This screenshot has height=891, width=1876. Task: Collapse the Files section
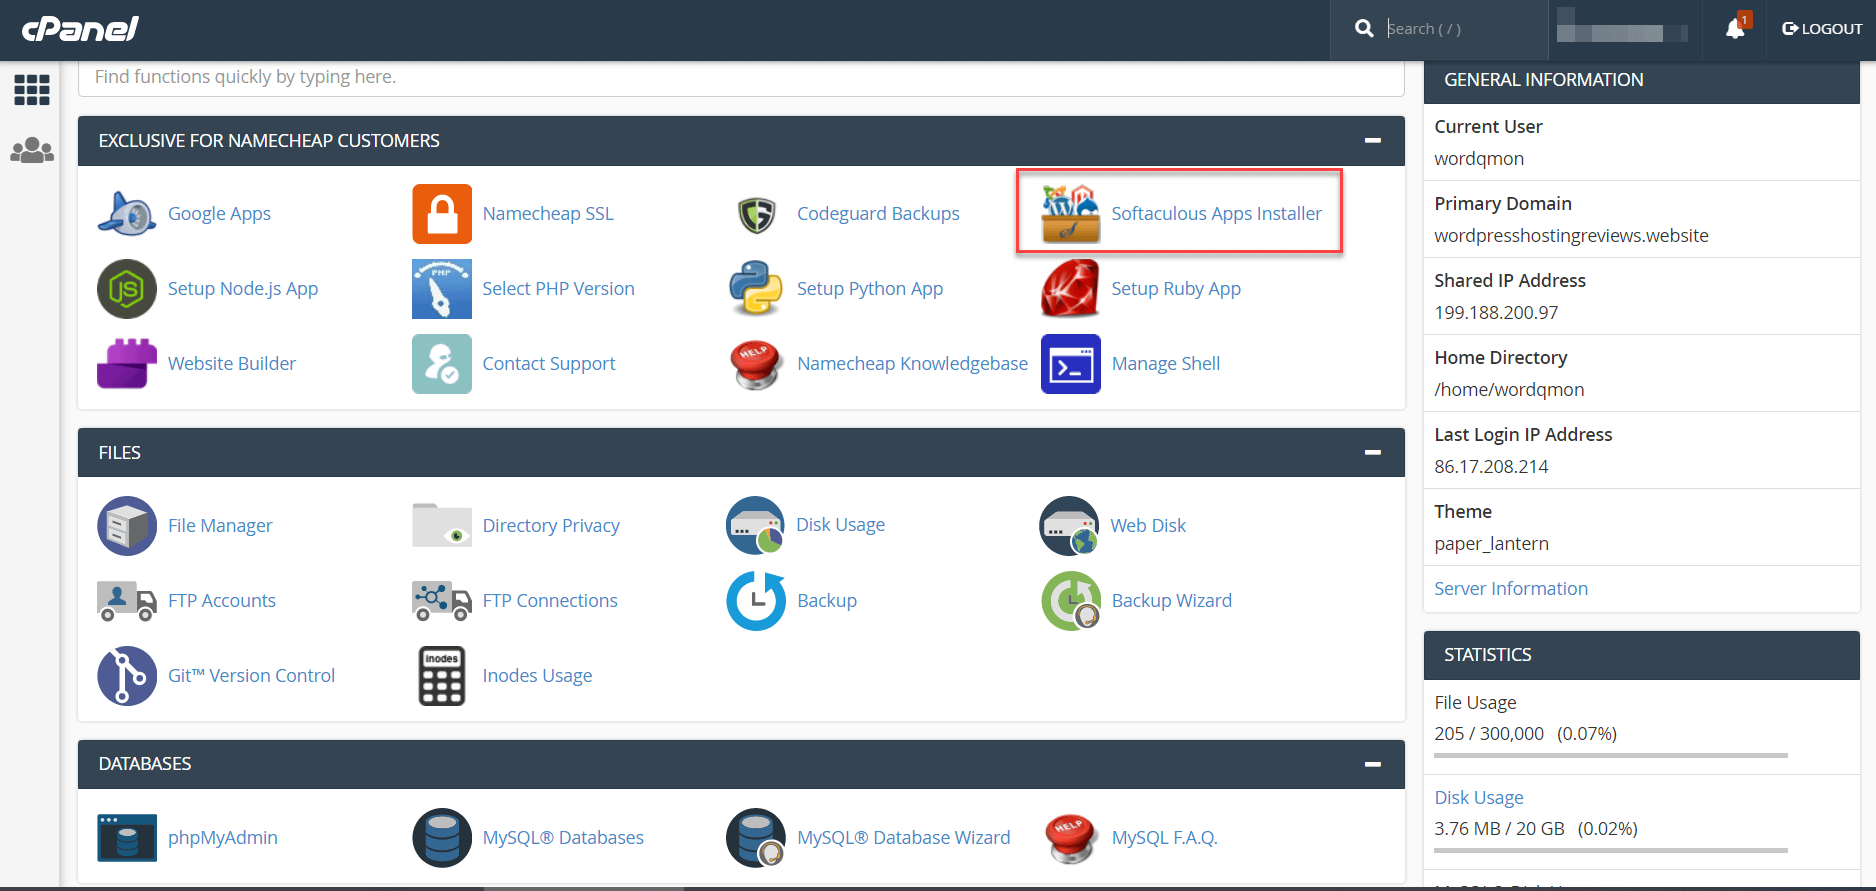(x=1373, y=453)
